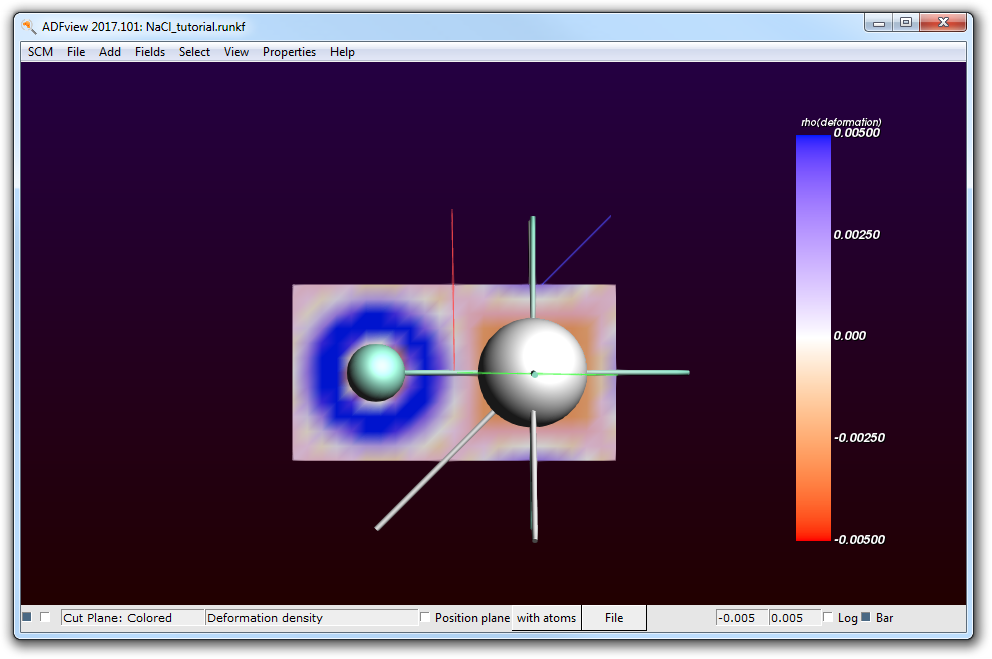Open the SCM menu
This screenshot has height=659, width=992.
(41, 52)
